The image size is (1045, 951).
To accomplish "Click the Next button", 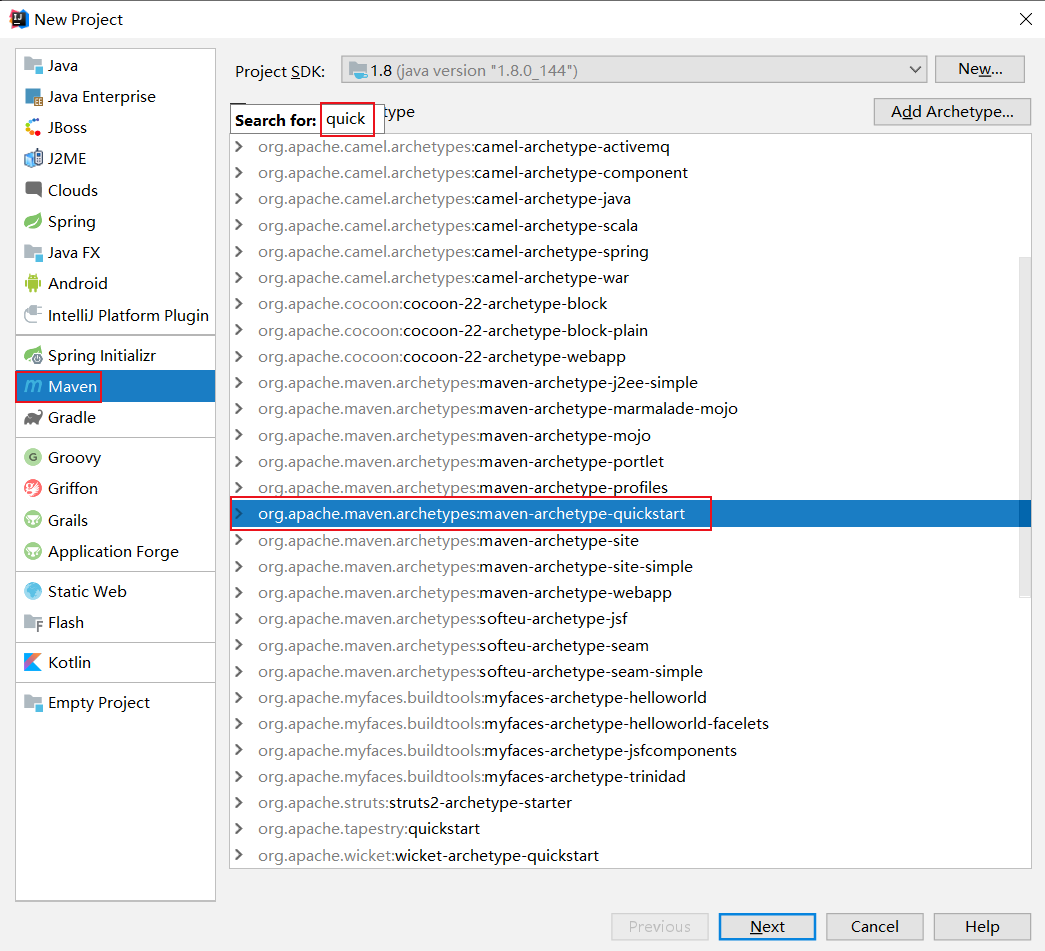I will [x=767, y=926].
